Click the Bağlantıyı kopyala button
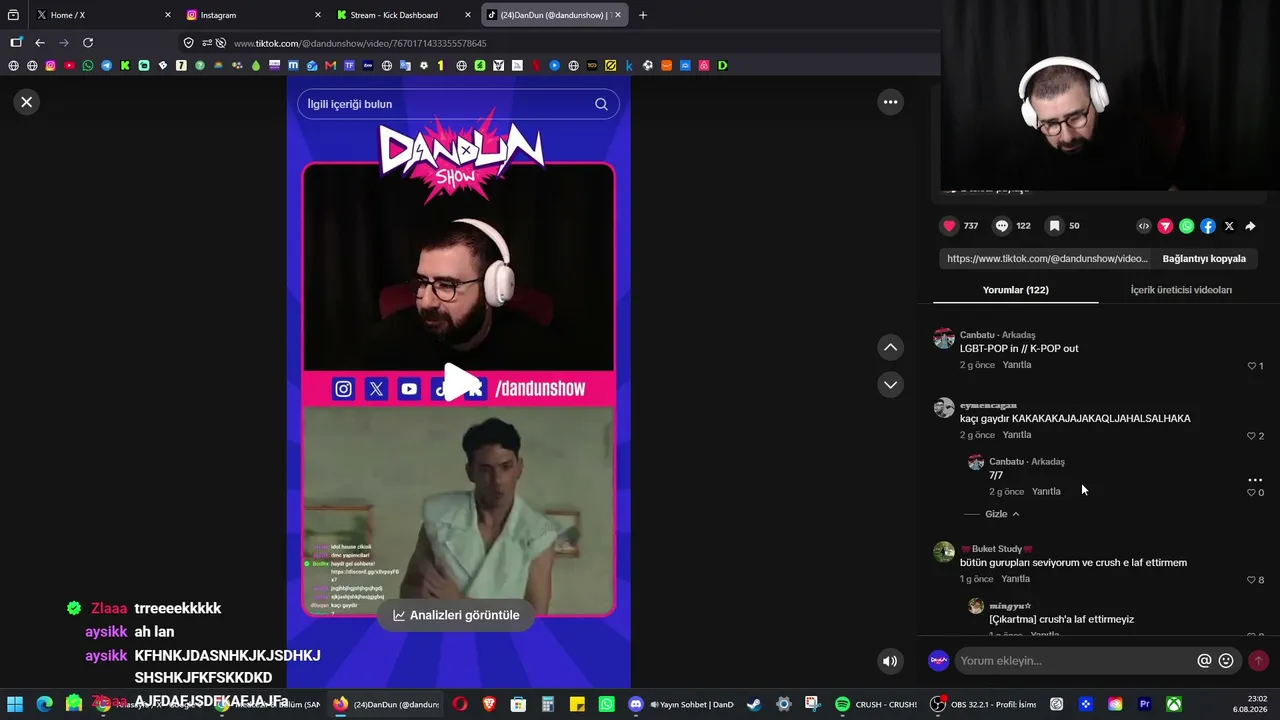 point(1204,259)
